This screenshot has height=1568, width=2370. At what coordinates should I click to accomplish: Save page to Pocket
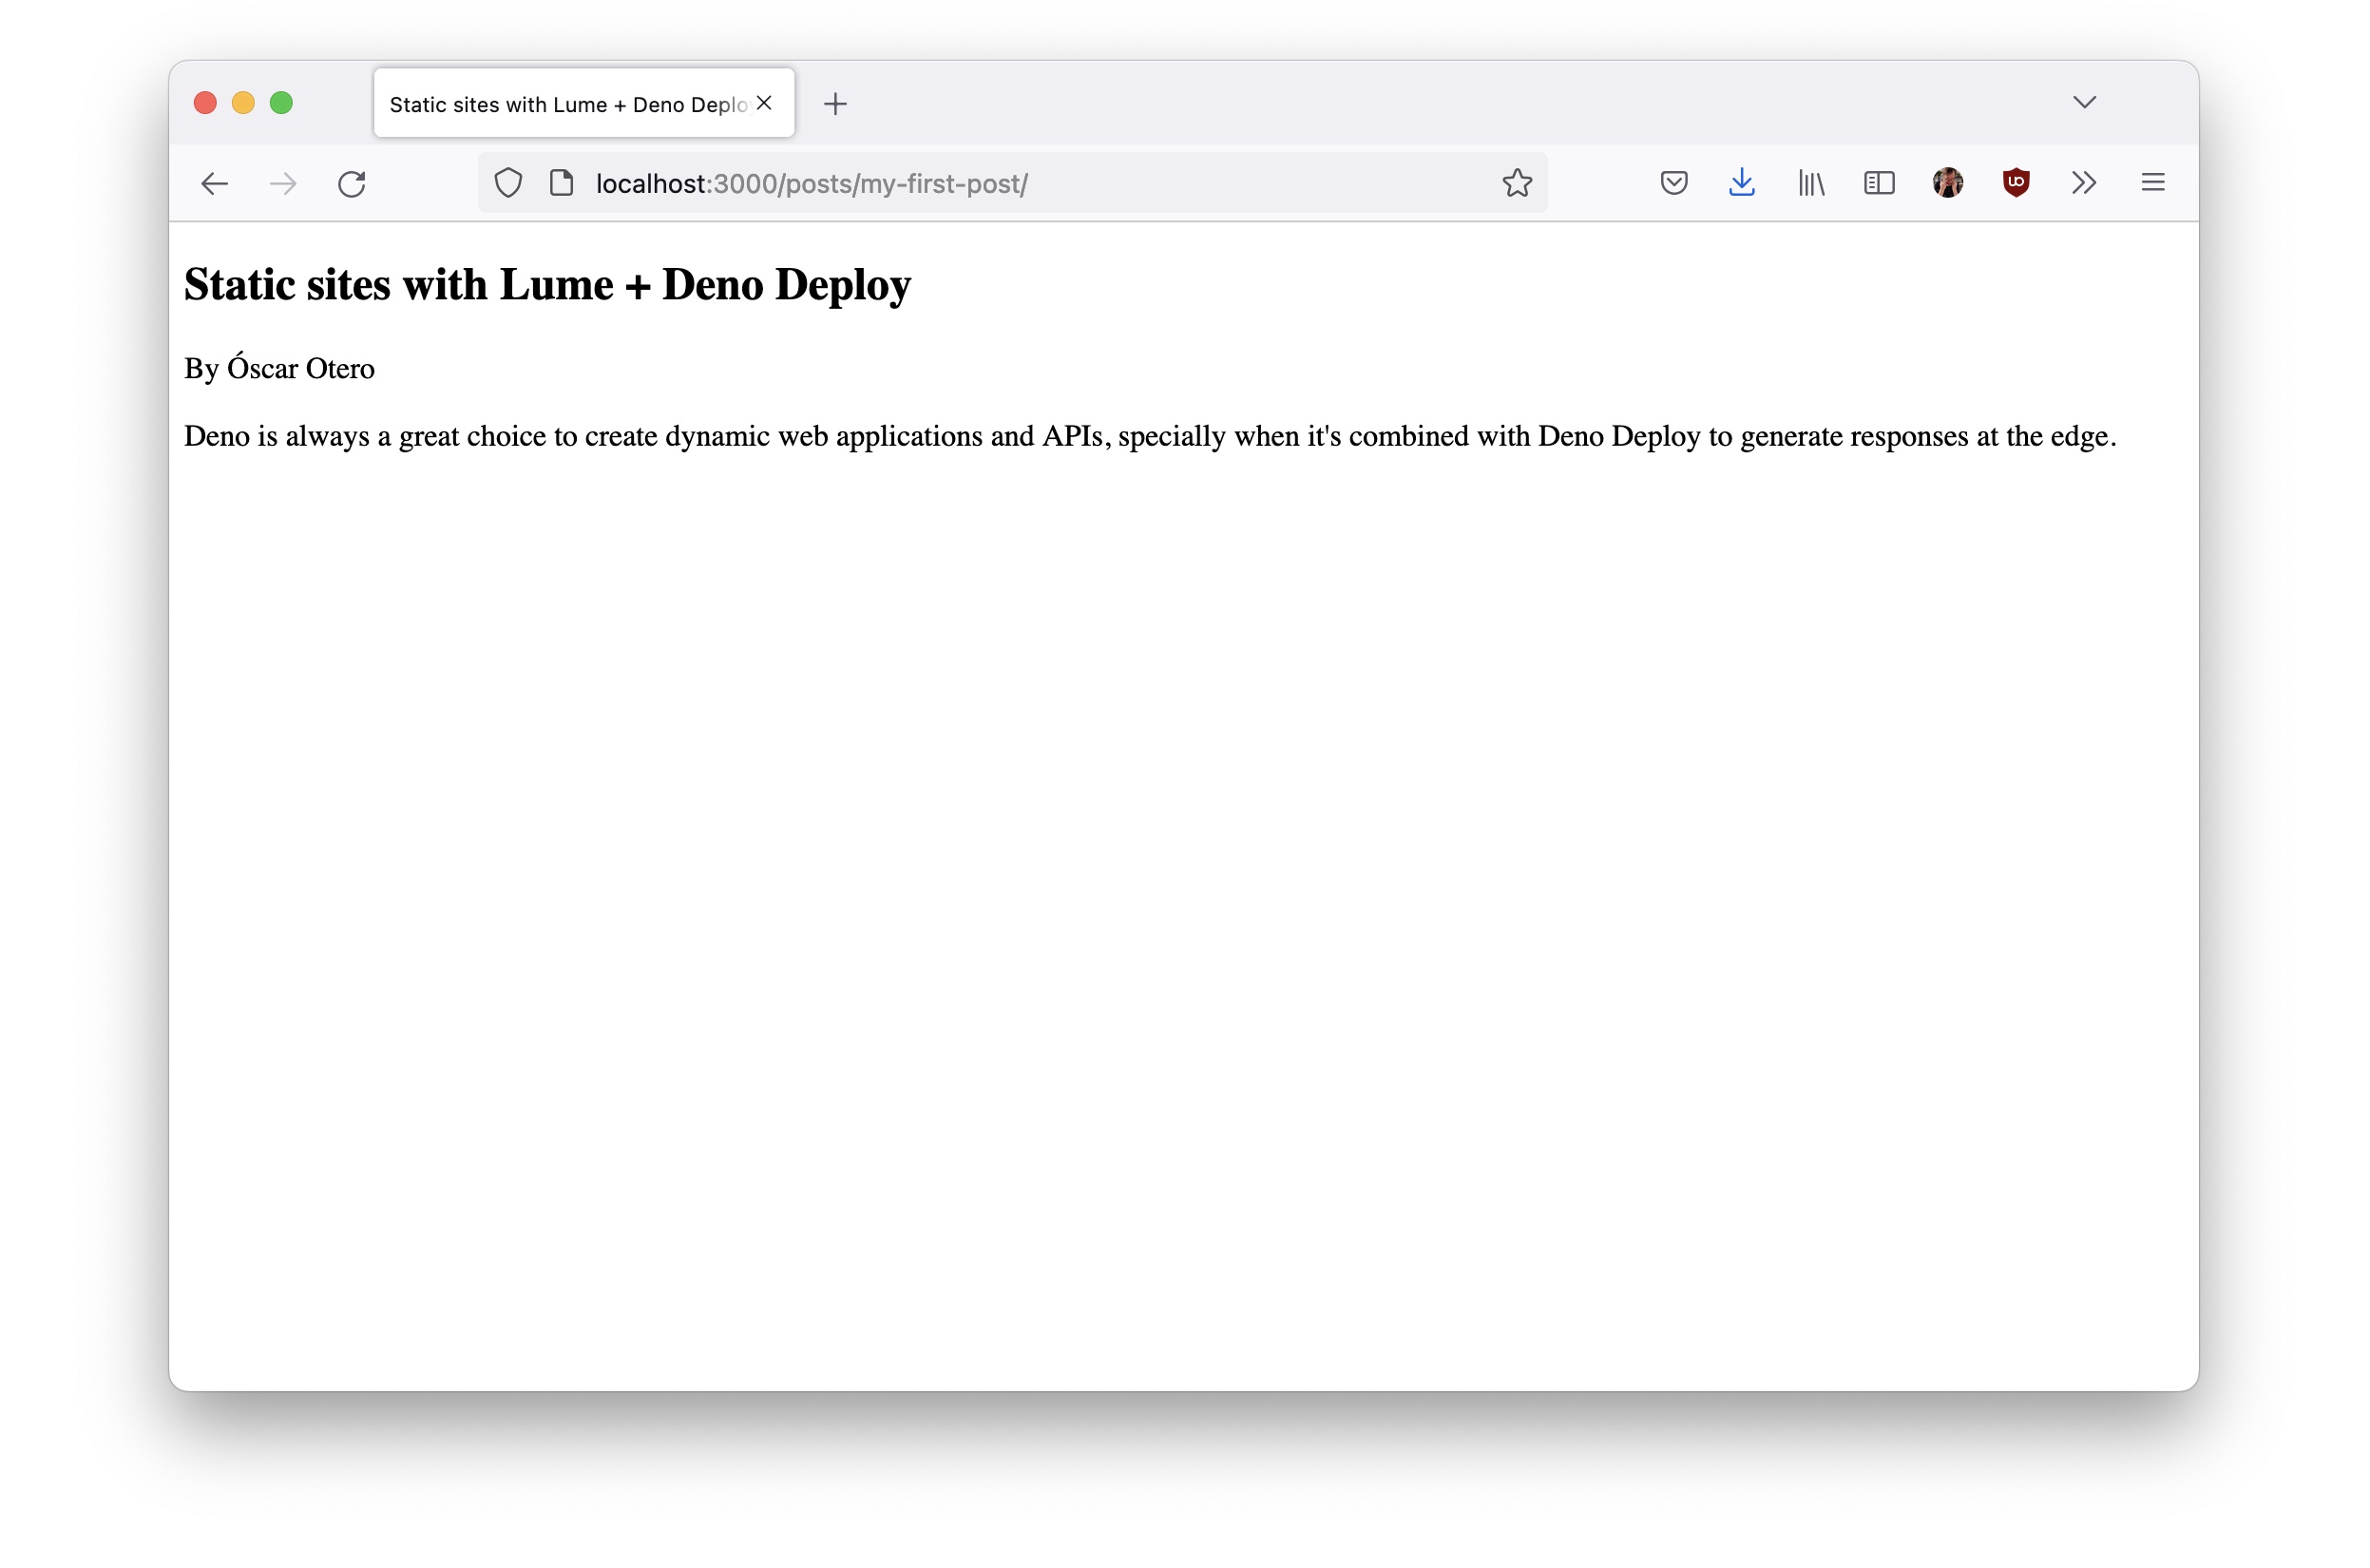pos(1673,183)
